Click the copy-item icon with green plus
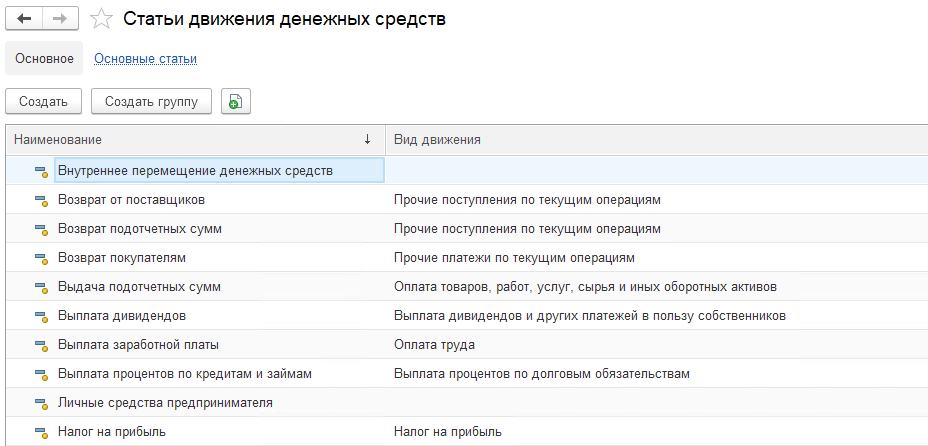928x446 pixels. (235, 101)
